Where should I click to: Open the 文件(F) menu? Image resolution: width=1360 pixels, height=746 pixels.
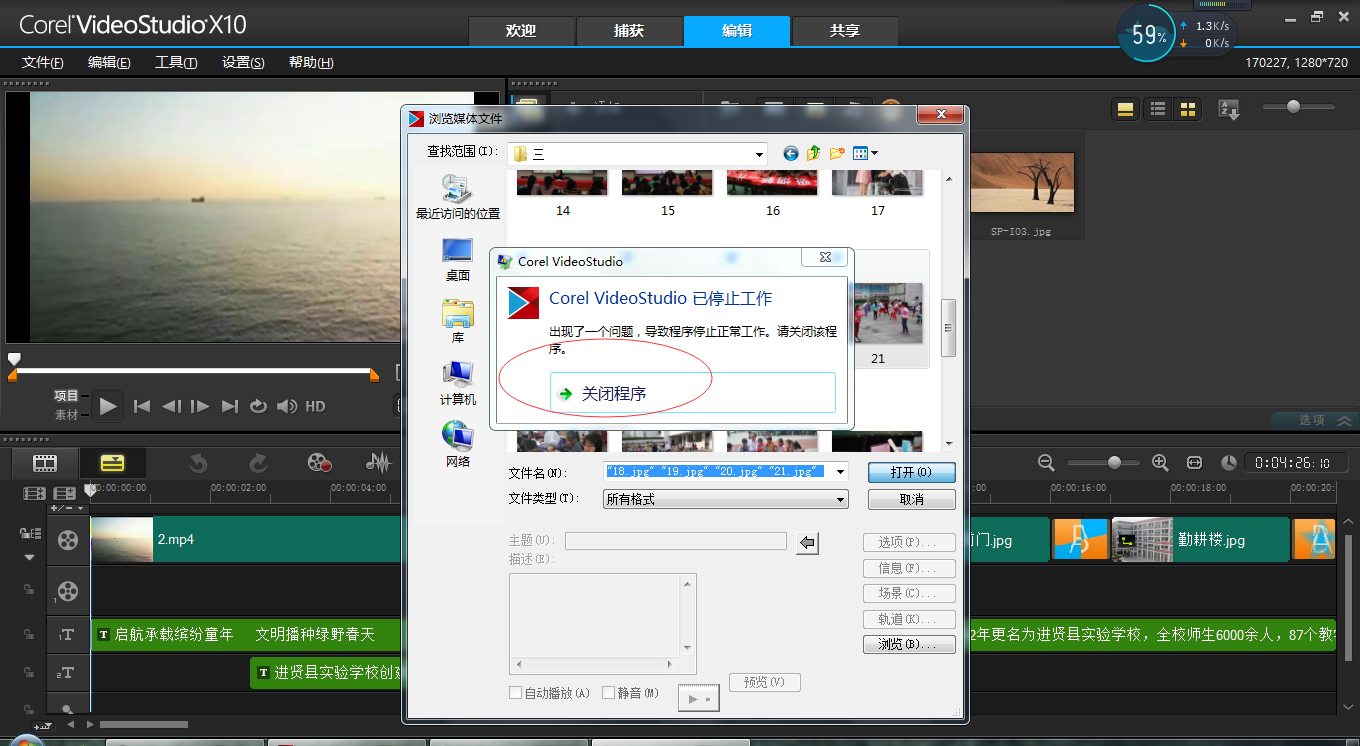[43, 62]
